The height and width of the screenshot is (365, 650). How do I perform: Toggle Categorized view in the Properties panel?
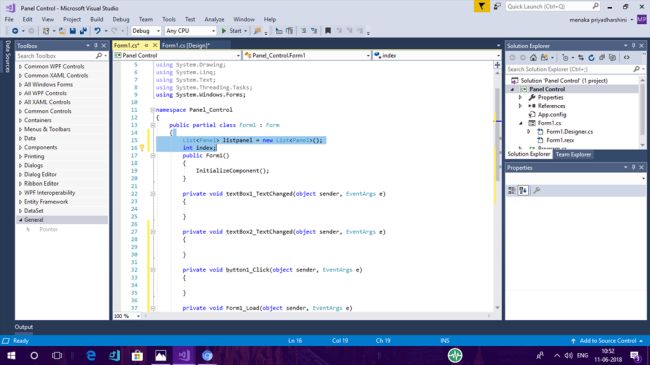[512, 190]
